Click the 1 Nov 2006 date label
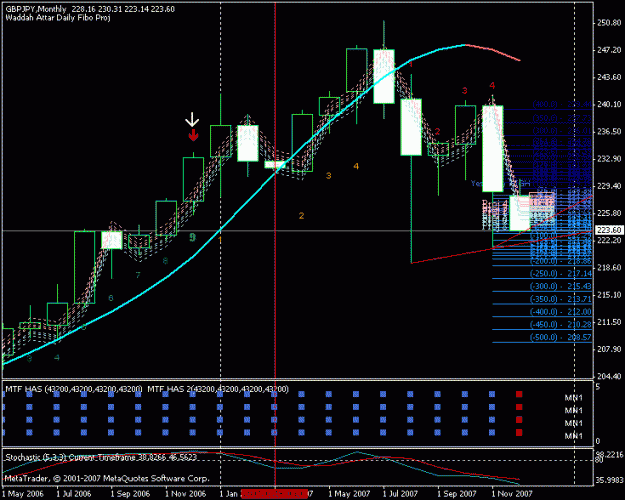The height and width of the screenshot is (500, 625). point(185,494)
